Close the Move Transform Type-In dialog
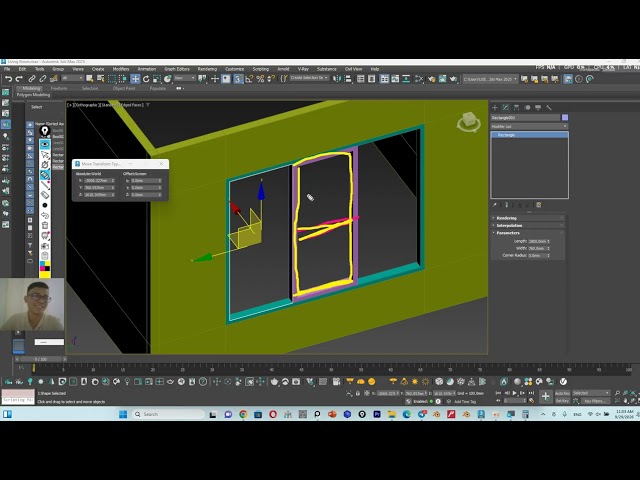Viewport: 640px width, 480px height. coord(162,164)
